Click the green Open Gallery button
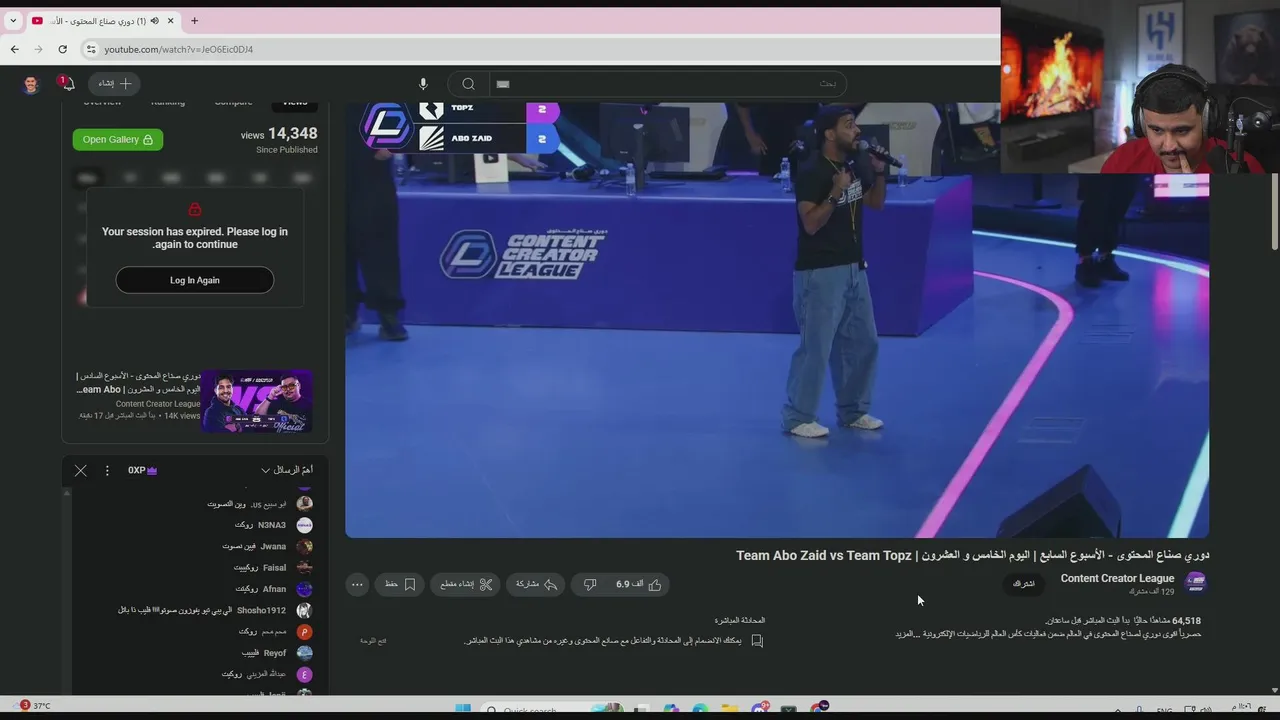 [x=118, y=140]
